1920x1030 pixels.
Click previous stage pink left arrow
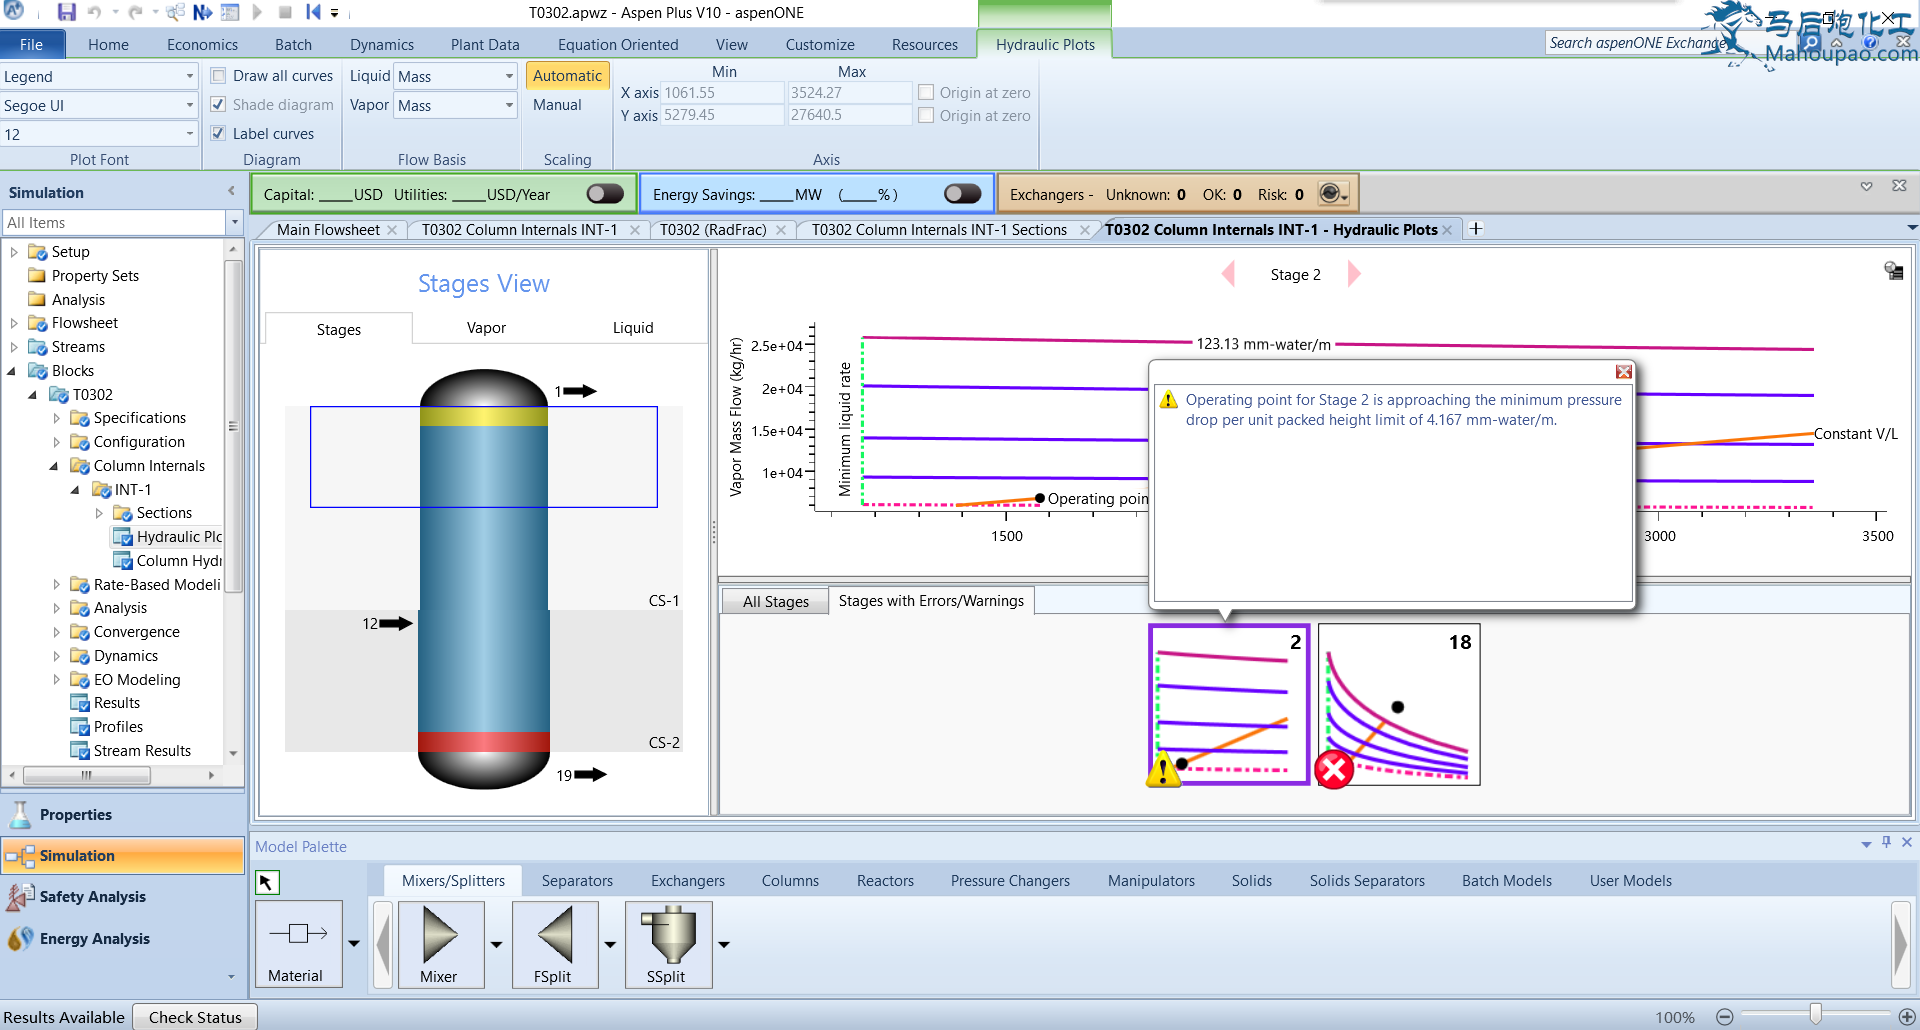coord(1229,274)
